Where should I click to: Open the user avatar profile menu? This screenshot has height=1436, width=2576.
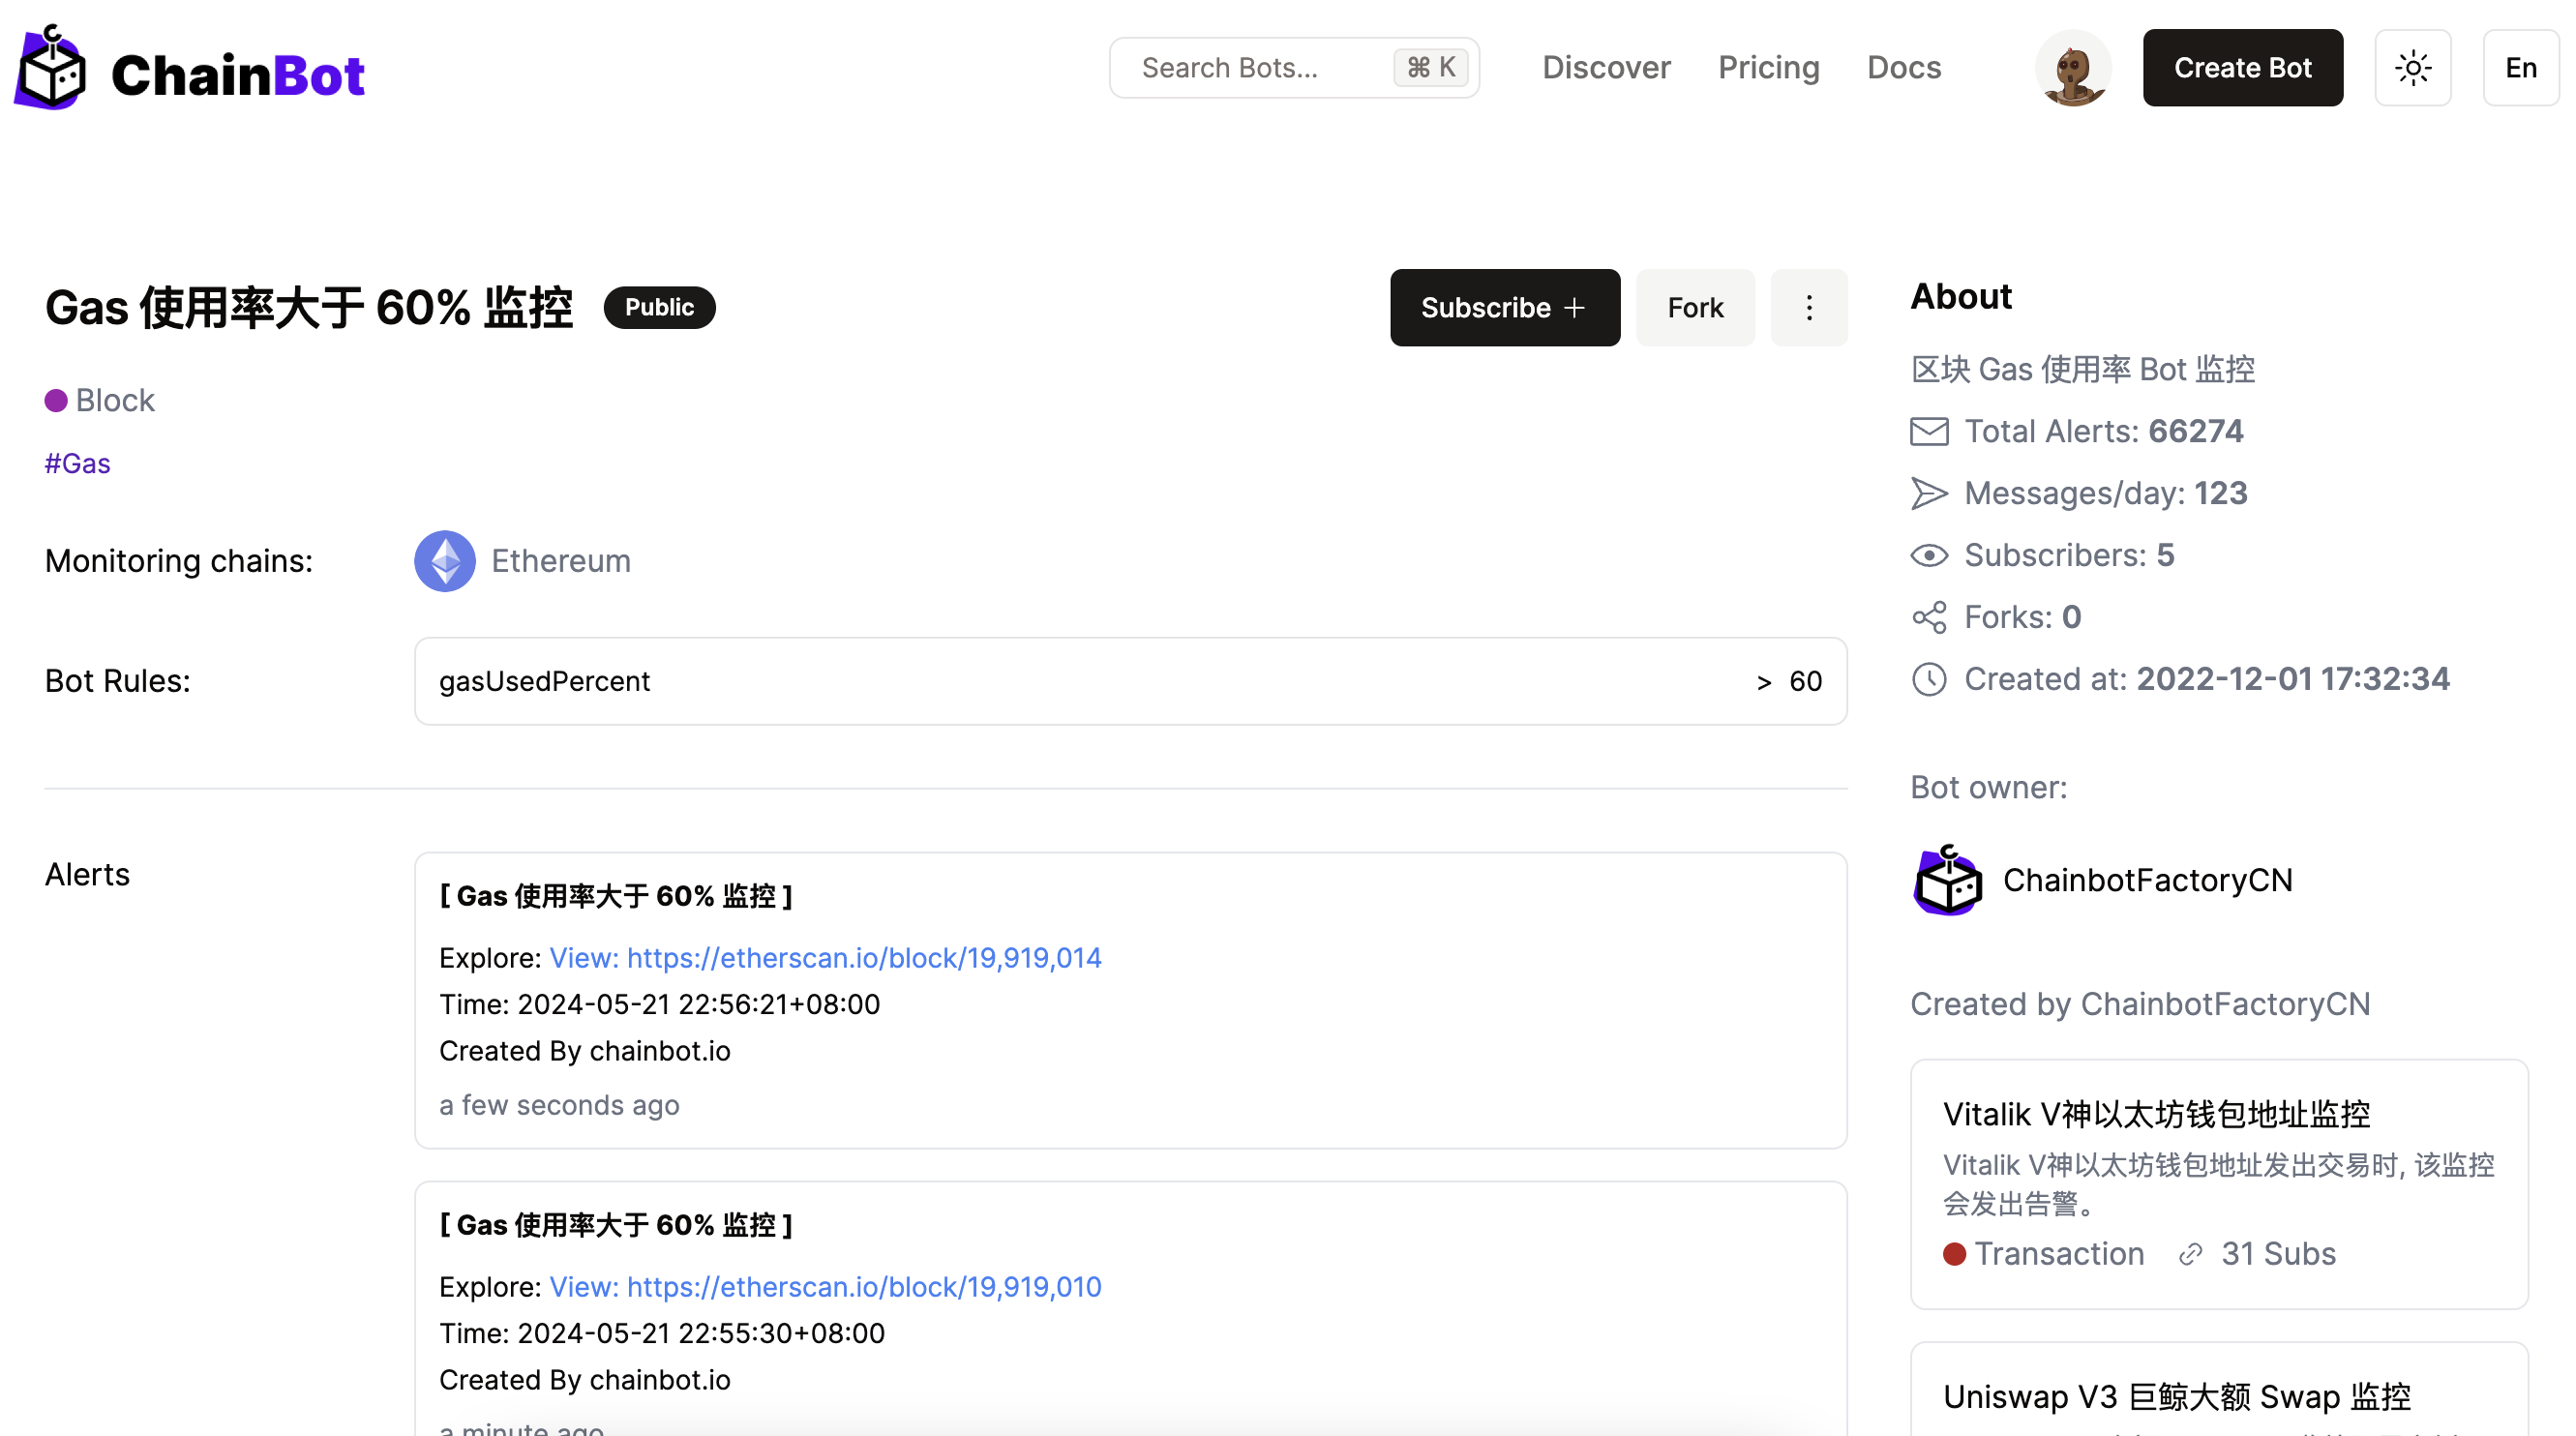coord(2073,68)
